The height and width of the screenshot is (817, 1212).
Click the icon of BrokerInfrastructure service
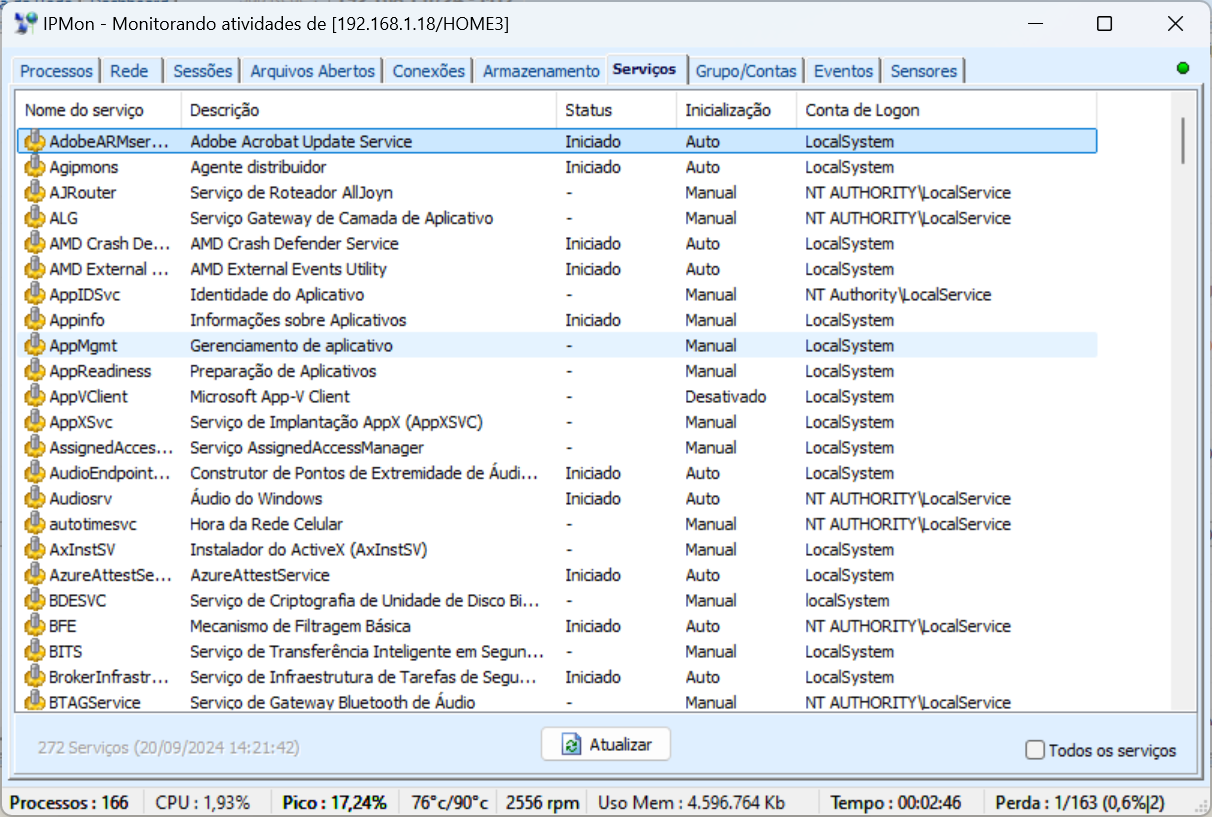click(x=34, y=677)
